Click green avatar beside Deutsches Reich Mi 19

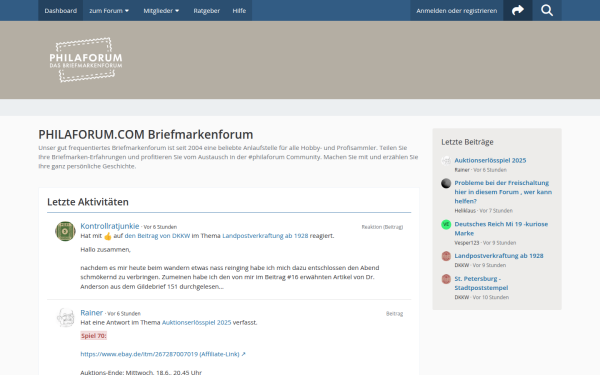pyautogui.click(x=446, y=224)
